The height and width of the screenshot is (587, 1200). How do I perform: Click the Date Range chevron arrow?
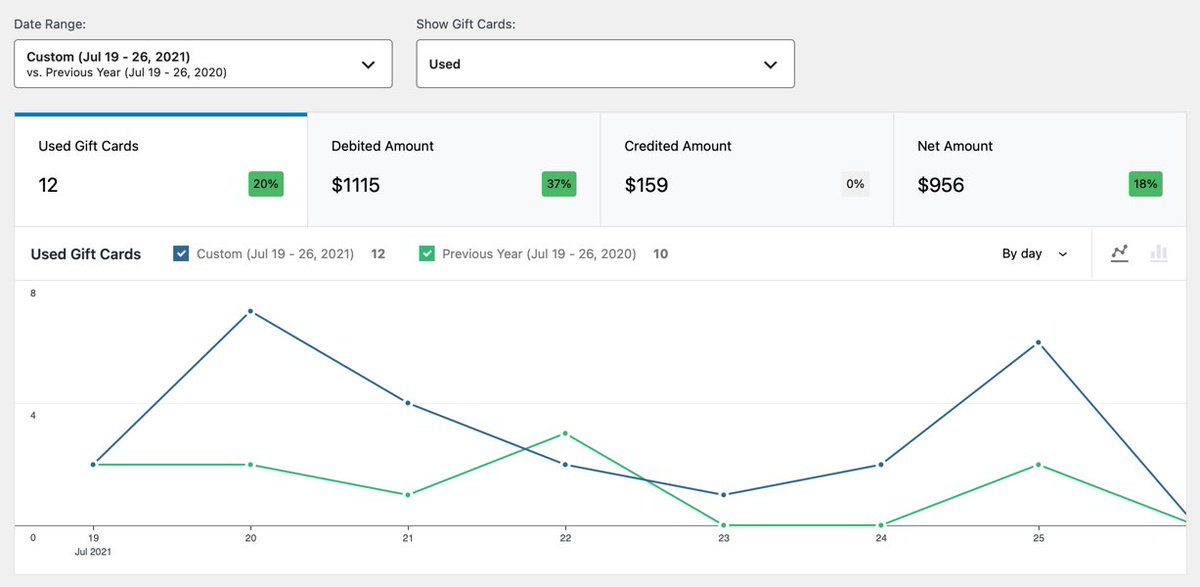click(x=368, y=64)
